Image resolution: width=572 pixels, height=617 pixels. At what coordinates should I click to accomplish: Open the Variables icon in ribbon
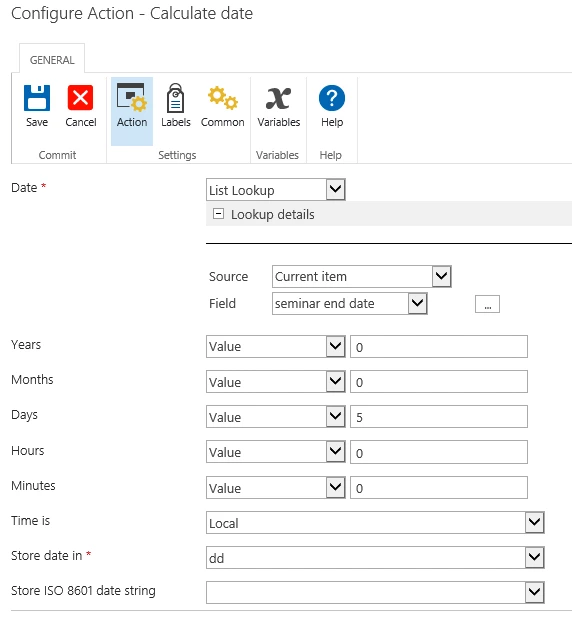click(x=279, y=98)
